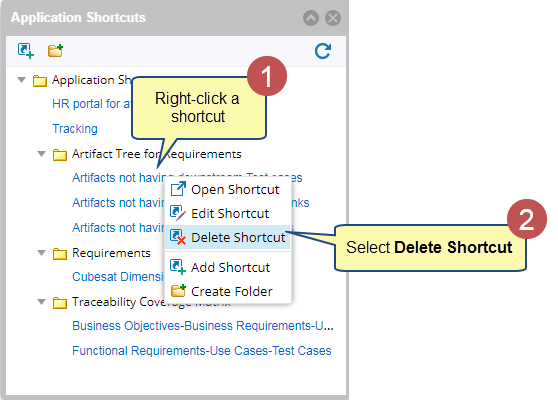Collapse the Application Shortcuts root tree node
The height and width of the screenshot is (400, 558).
click(22, 80)
